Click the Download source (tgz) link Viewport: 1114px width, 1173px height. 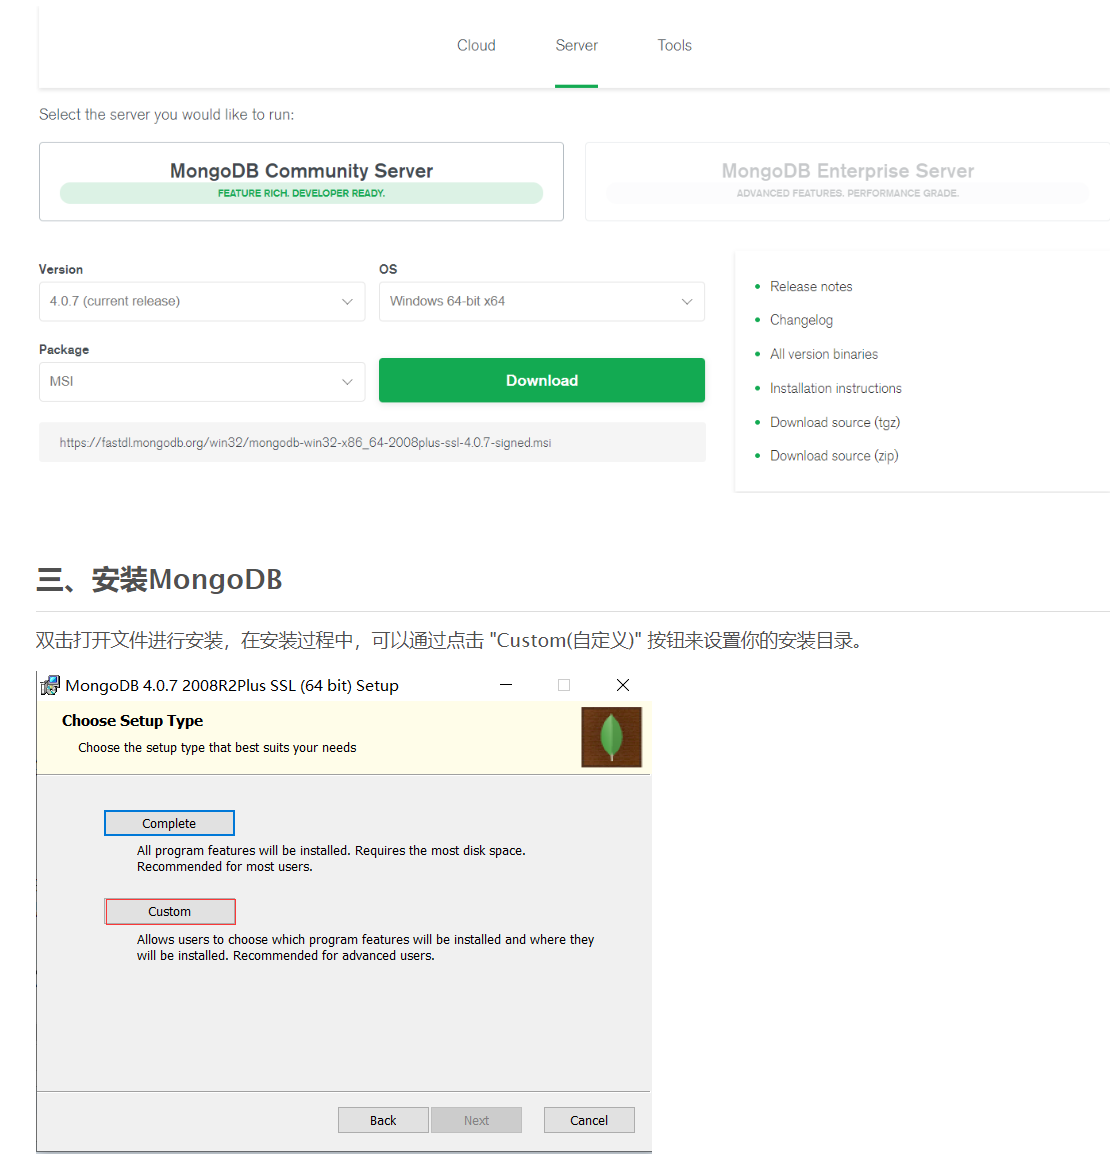tap(835, 423)
